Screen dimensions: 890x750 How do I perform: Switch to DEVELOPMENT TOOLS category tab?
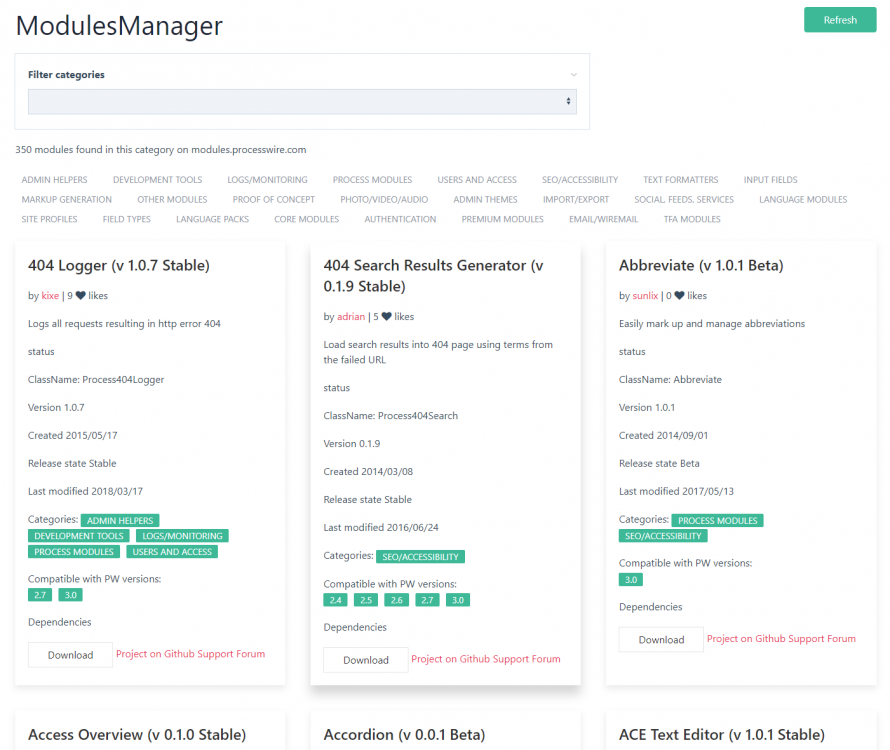tap(157, 180)
